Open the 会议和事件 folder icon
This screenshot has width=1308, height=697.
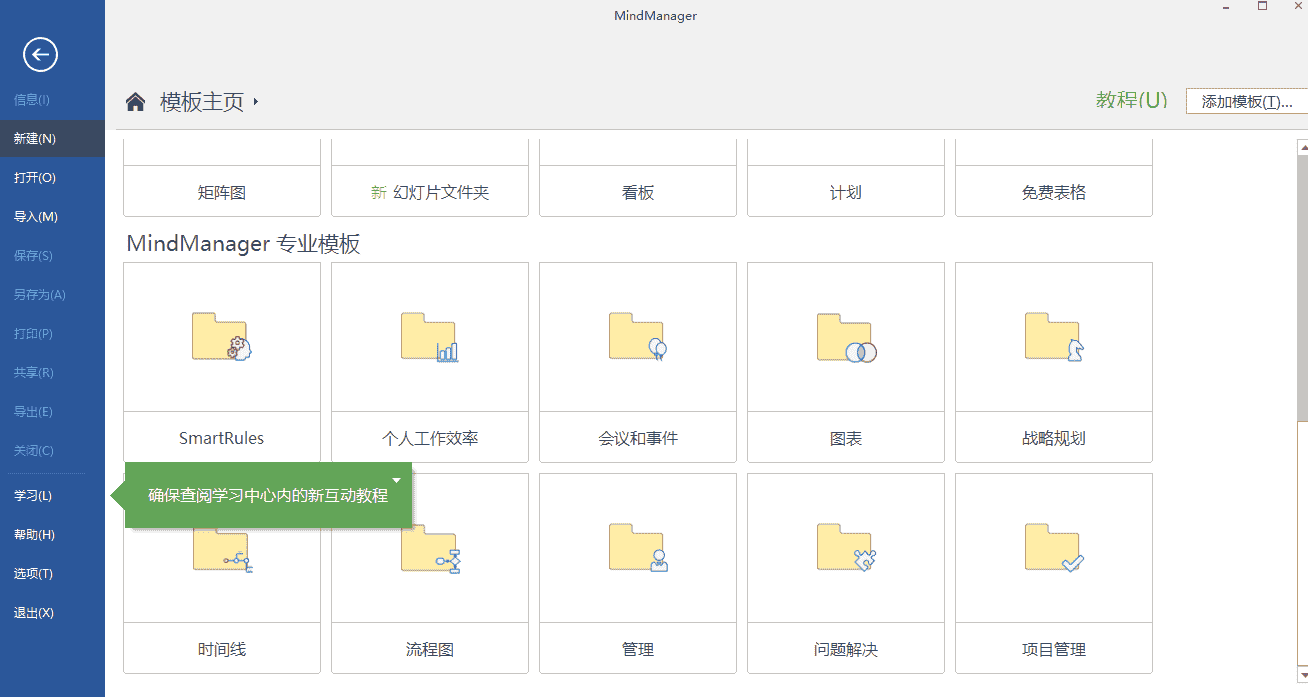[x=637, y=337]
